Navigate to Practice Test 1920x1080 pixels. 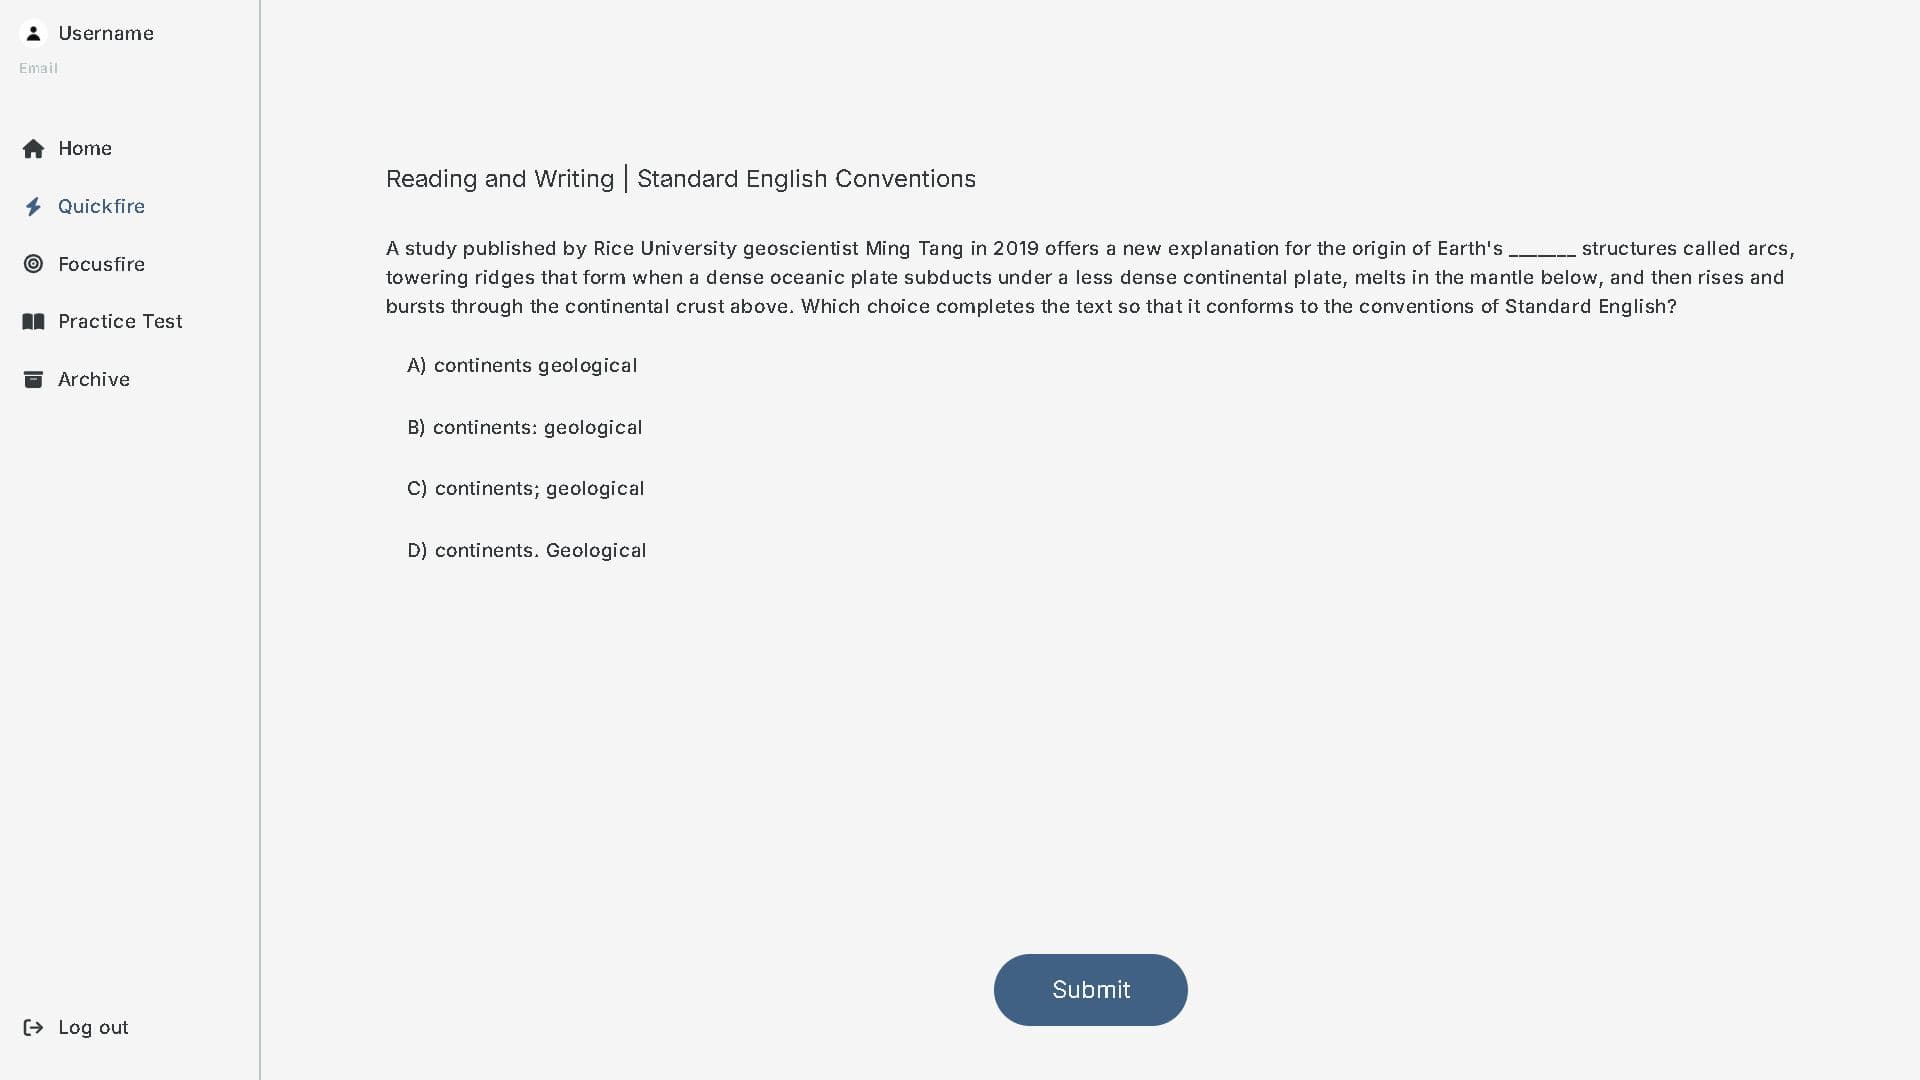[x=120, y=322]
